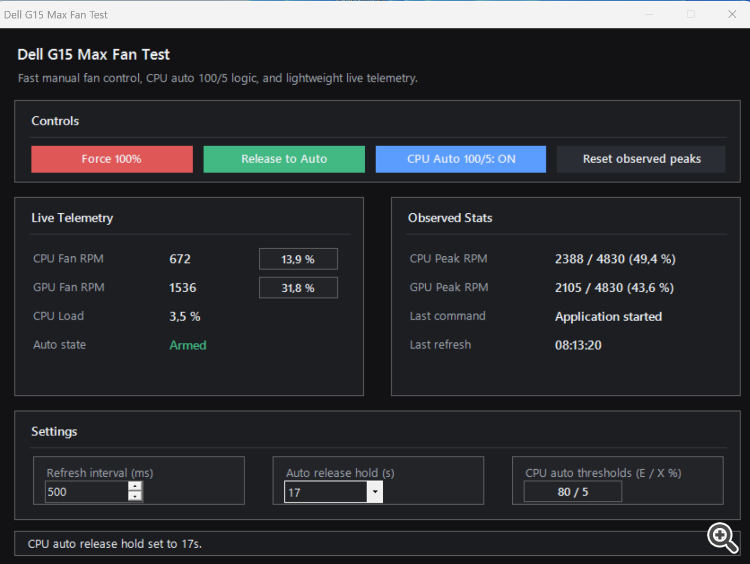Image resolution: width=750 pixels, height=564 pixels.
Task: Click the Refresh interval input field
Action: click(x=87, y=492)
